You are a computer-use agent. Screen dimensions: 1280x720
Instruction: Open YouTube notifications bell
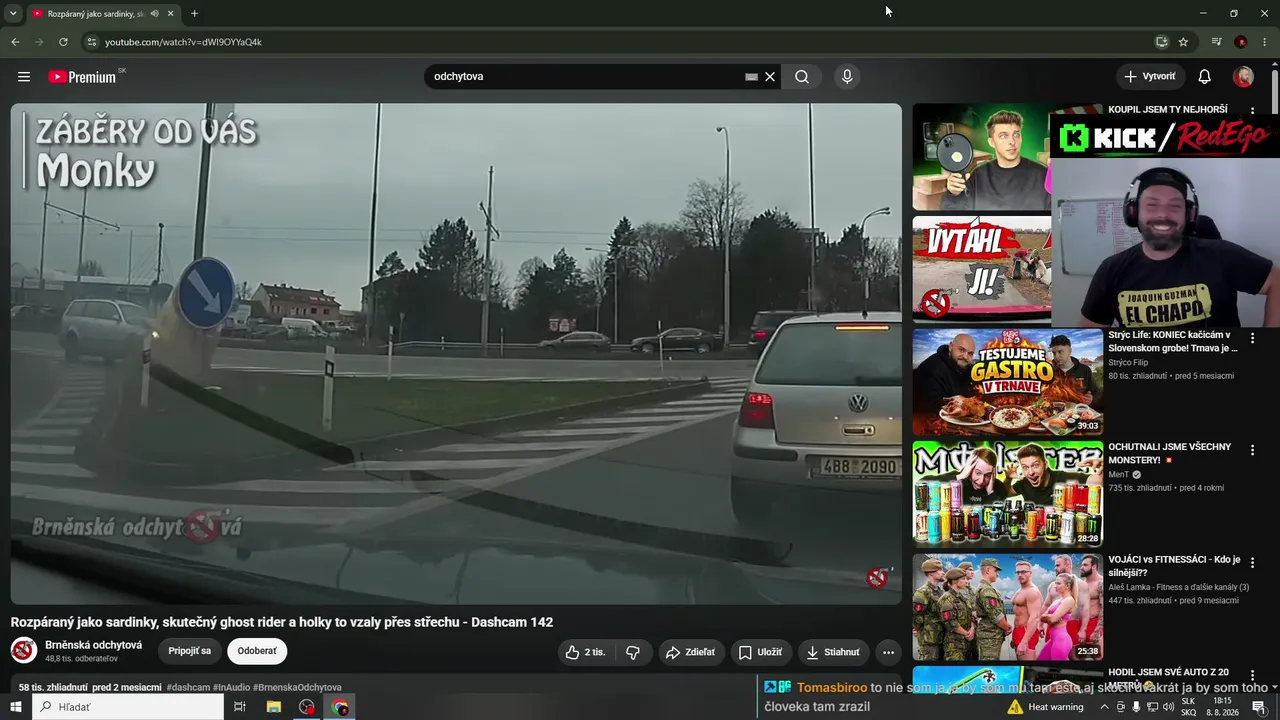(x=1205, y=77)
